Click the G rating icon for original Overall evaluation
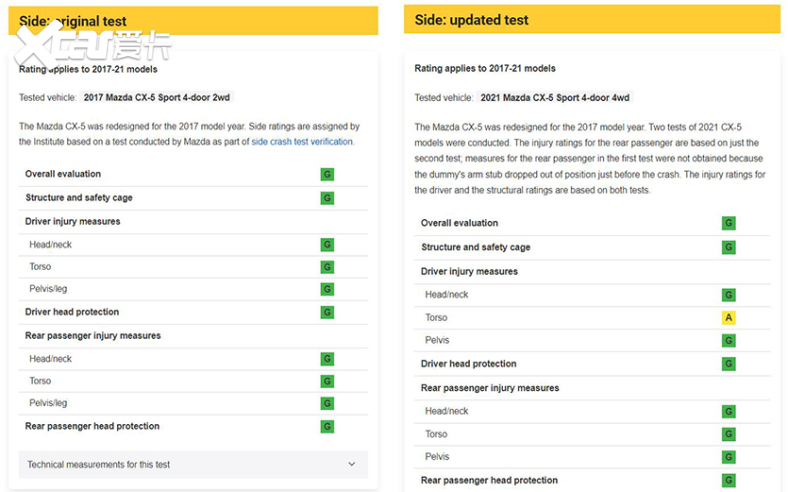The width and height of the screenshot is (788, 492). pos(327,174)
